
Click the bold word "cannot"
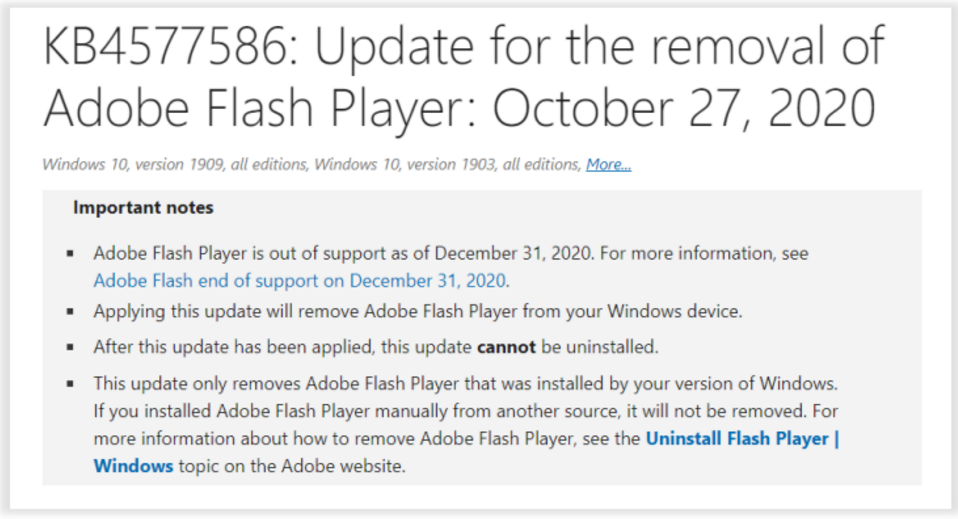point(506,347)
